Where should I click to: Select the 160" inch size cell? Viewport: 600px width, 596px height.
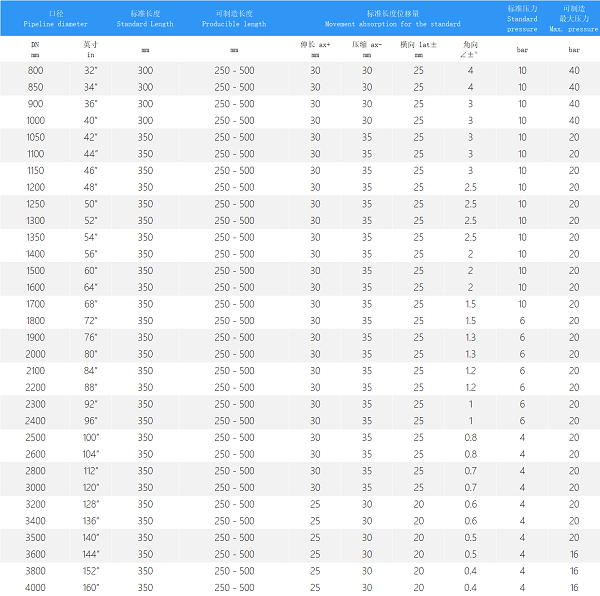[91, 588]
